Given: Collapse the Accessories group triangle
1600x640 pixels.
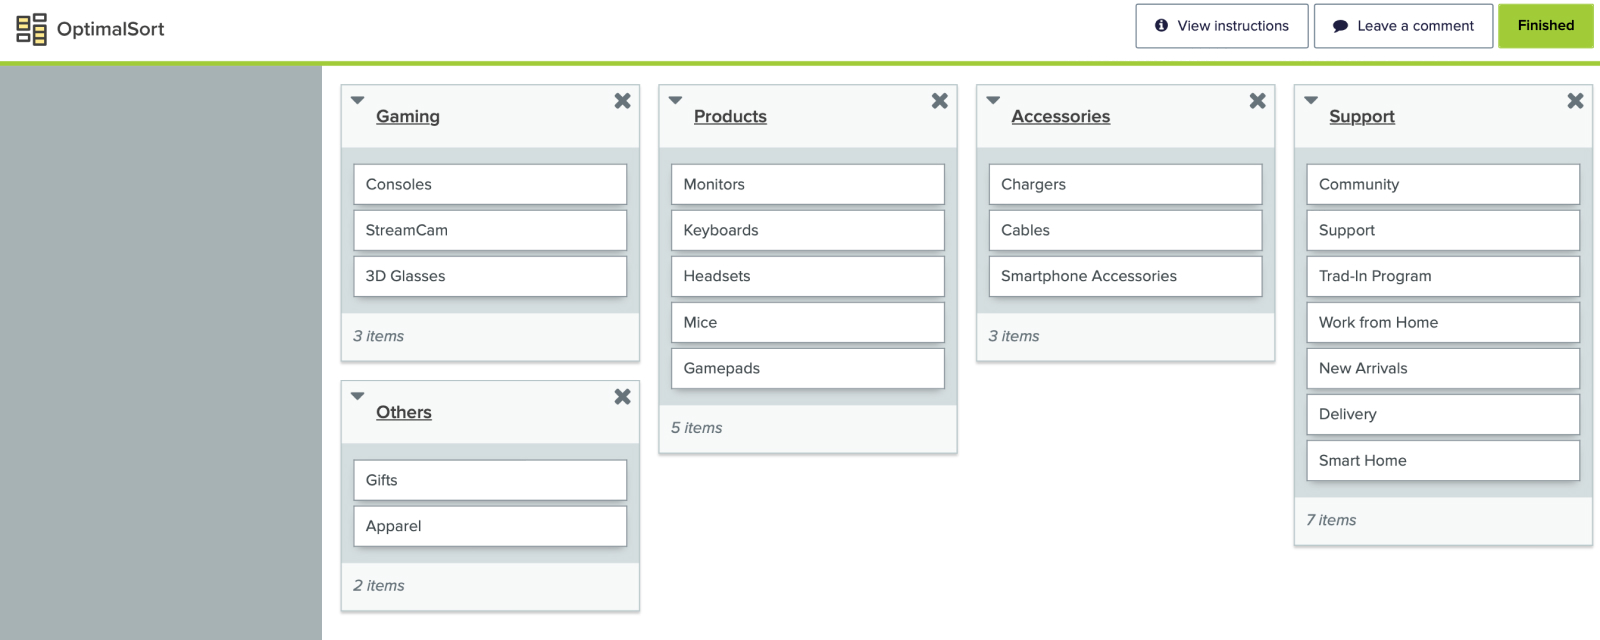Looking at the screenshot, I should 993,100.
